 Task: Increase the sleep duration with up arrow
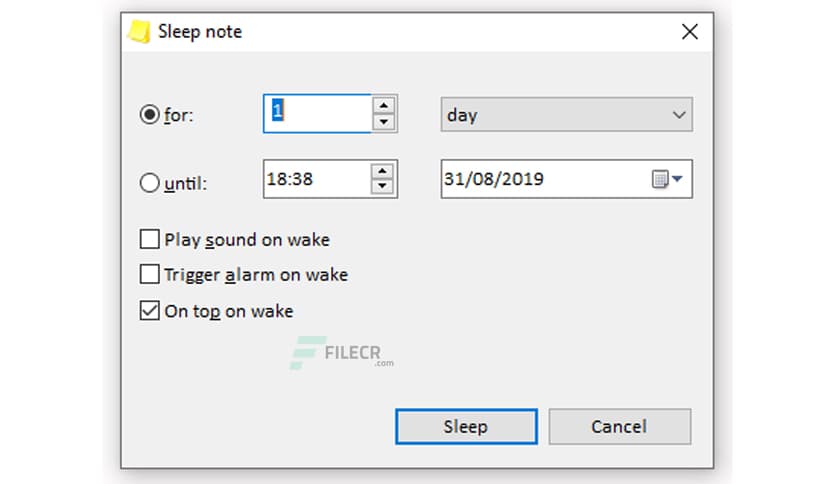coord(384,105)
